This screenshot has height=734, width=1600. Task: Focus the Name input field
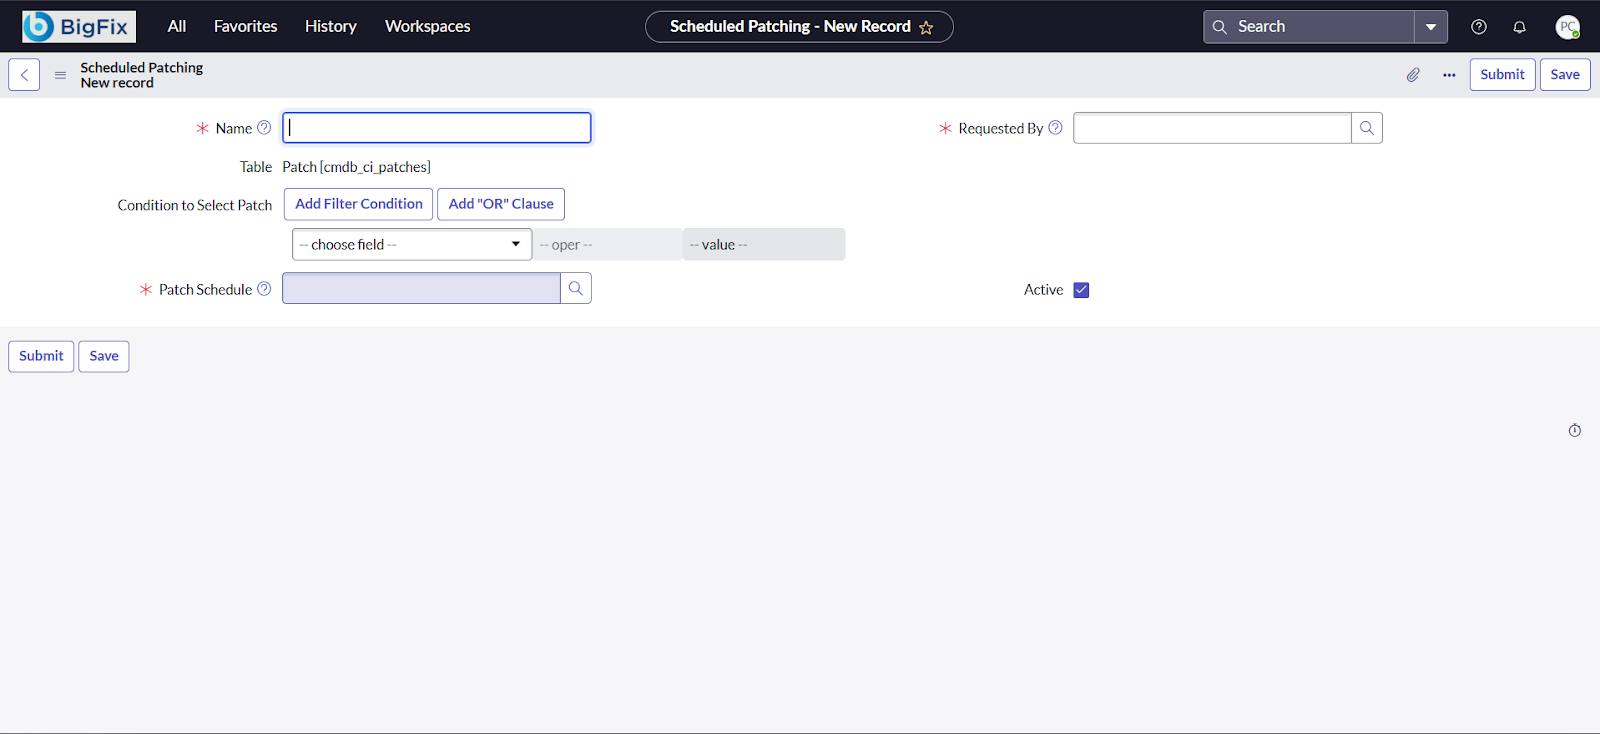pyautogui.click(x=437, y=128)
